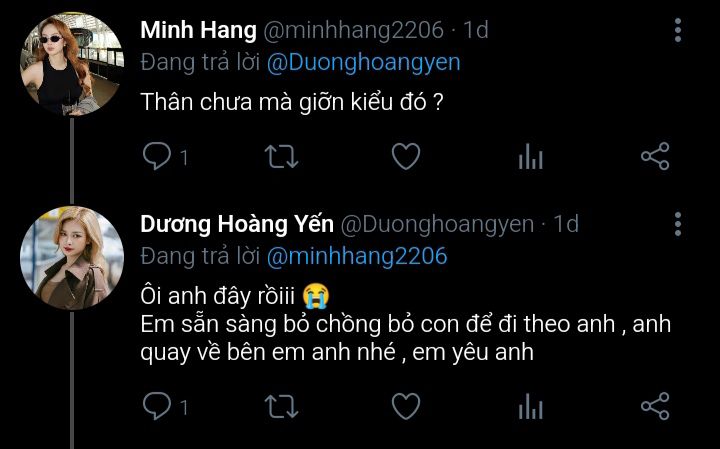The height and width of the screenshot is (449, 720).
Task: Click the @minhhang2206 mention link
Action: pyautogui.click(x=357, y=256)
